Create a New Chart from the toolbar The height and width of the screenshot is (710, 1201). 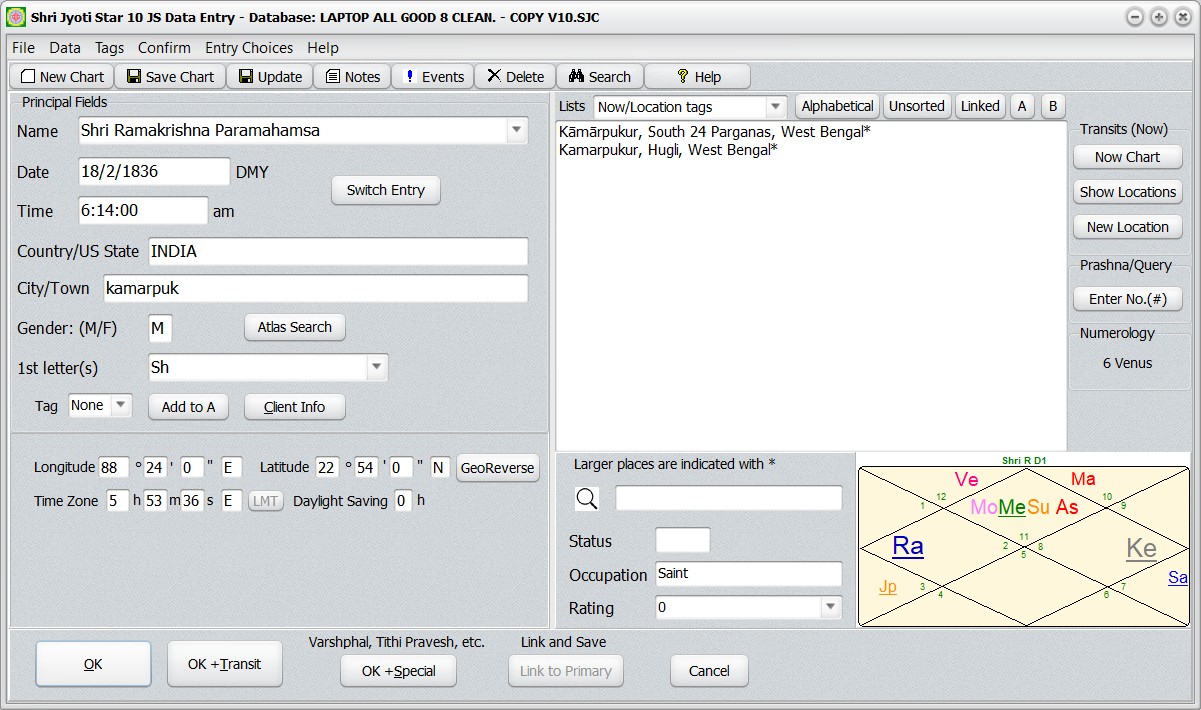click(x=61, y=76)
